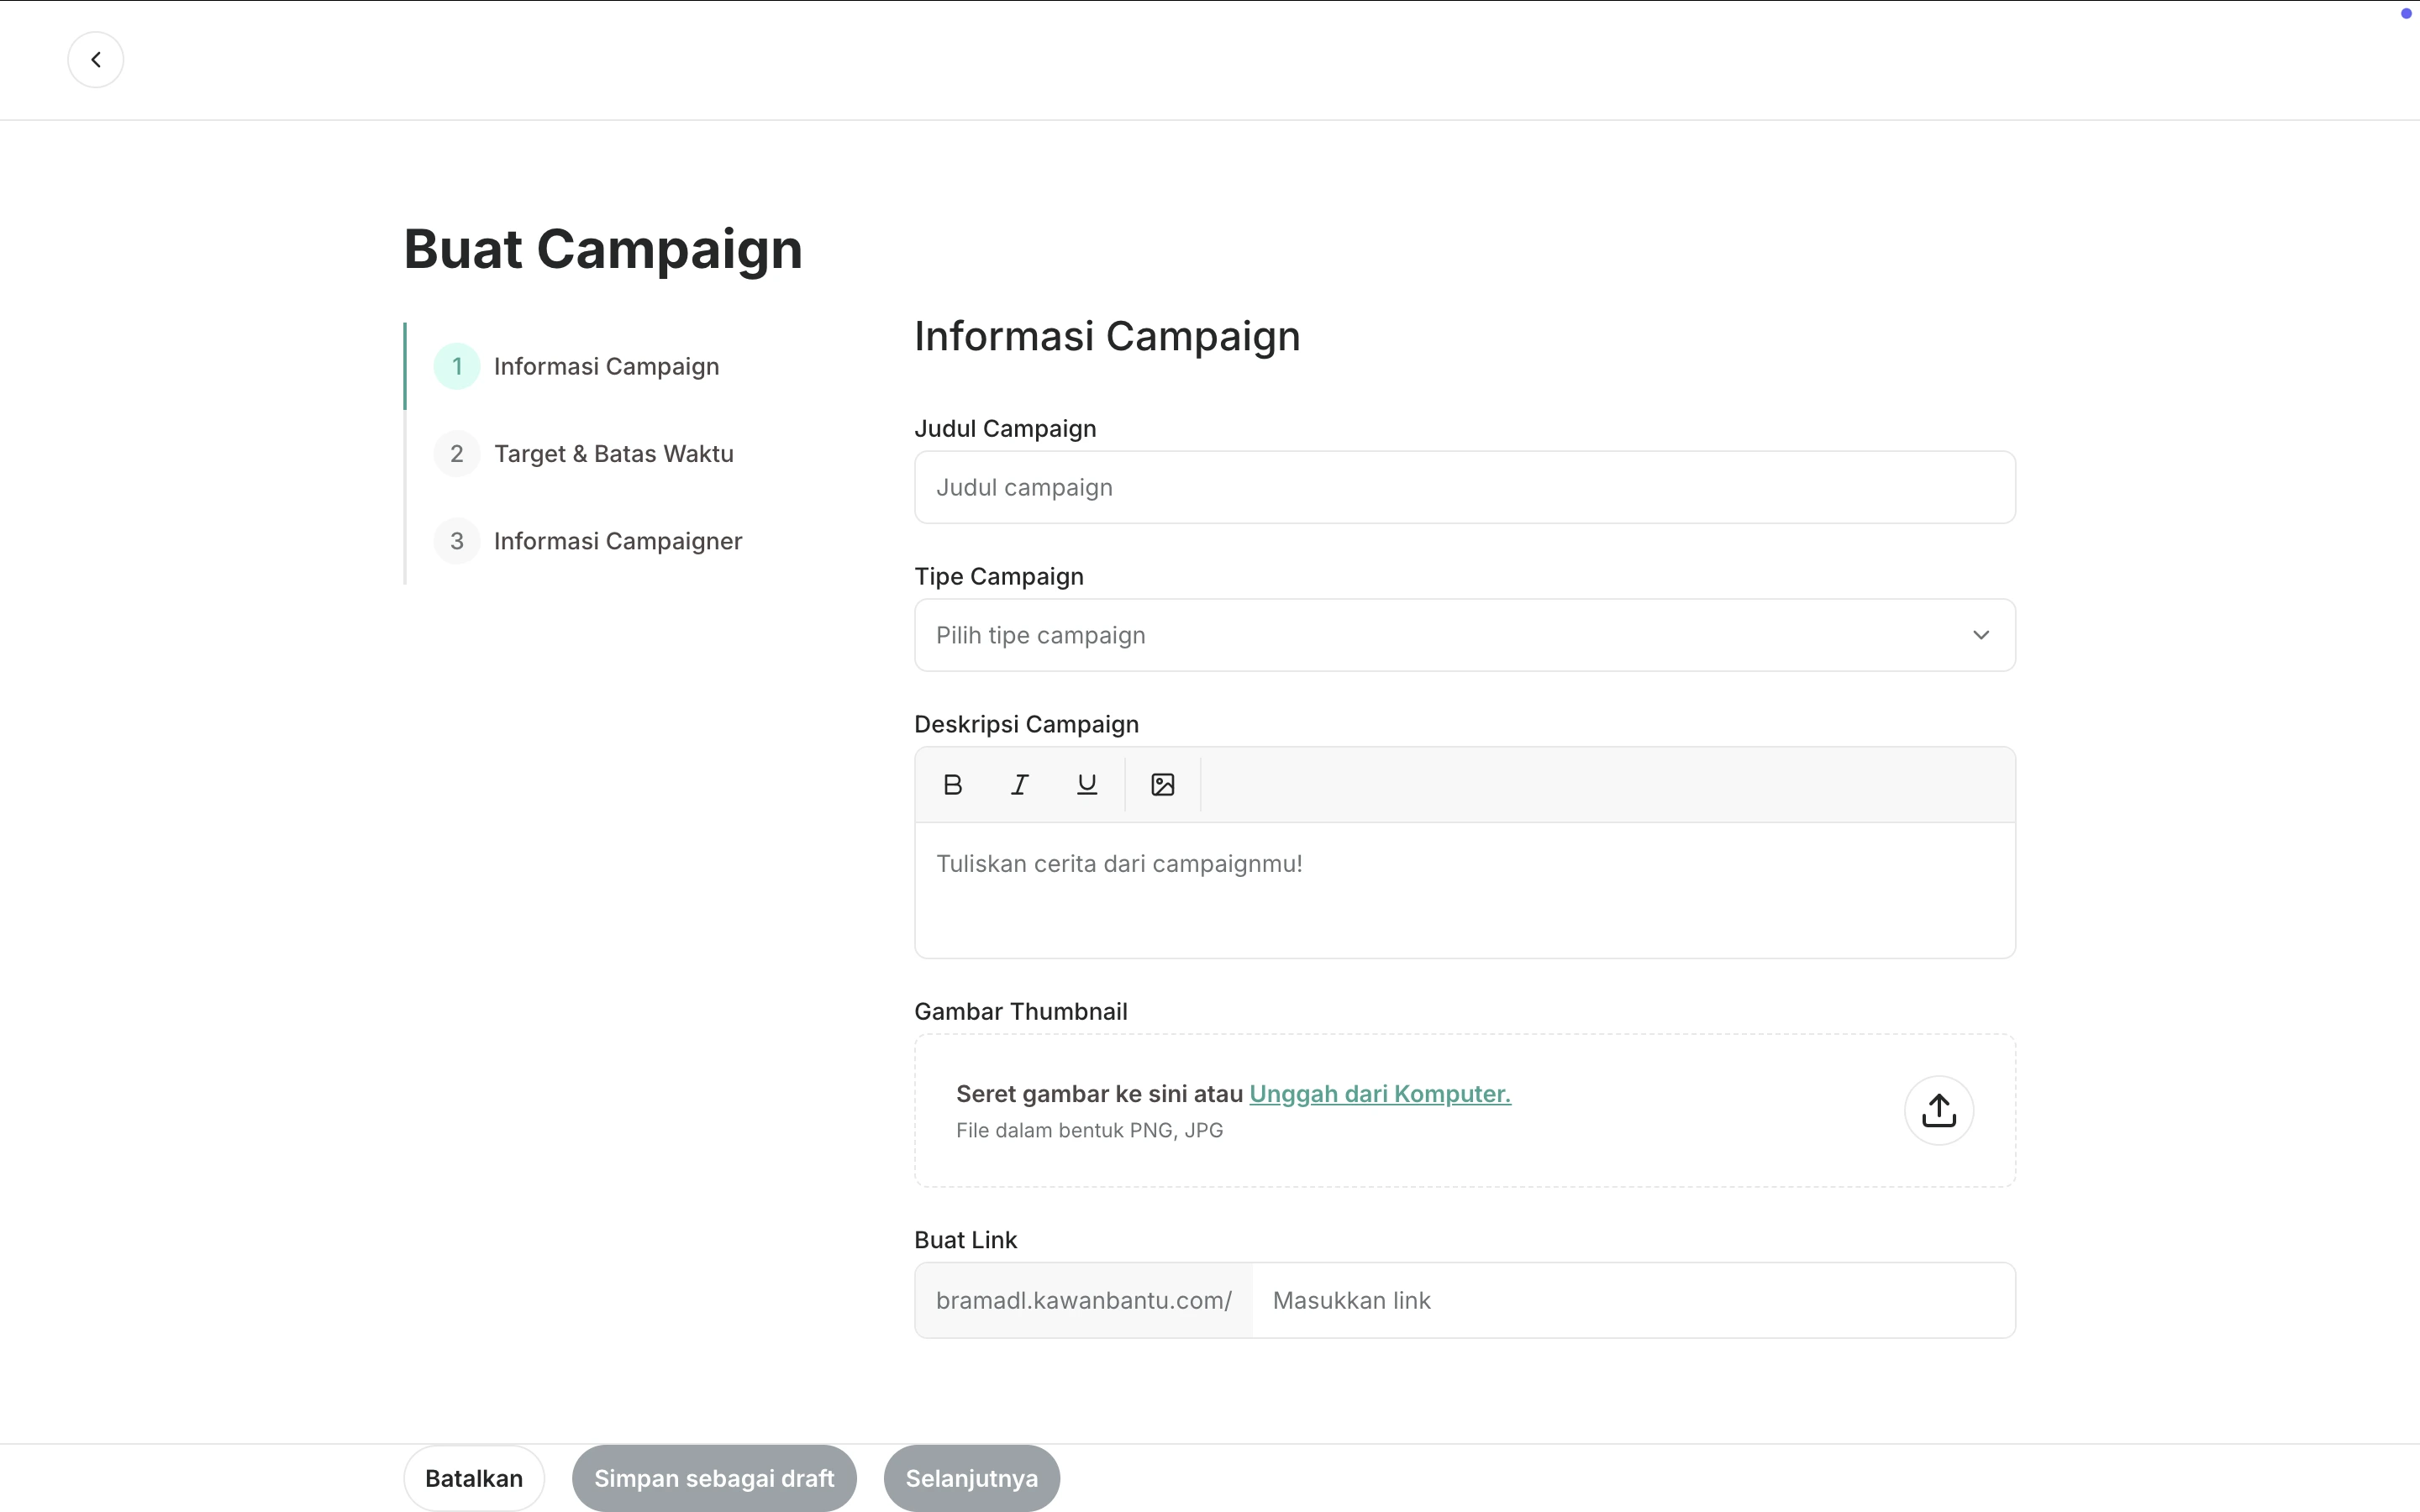Toggle italic formatting in description editor
Viewport: 2420px width, 1512px height.
(1020, 785)
